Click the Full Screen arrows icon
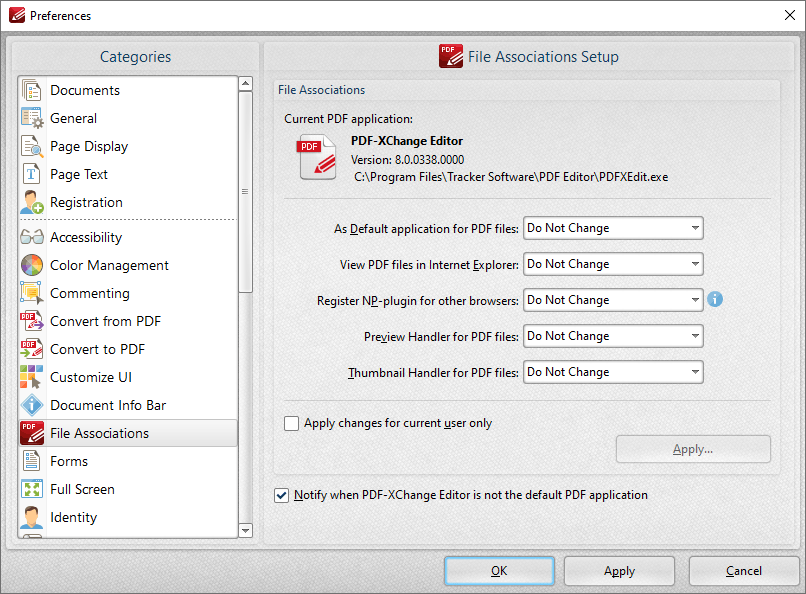This screenshot has height=594, width=806. (32, 489)
